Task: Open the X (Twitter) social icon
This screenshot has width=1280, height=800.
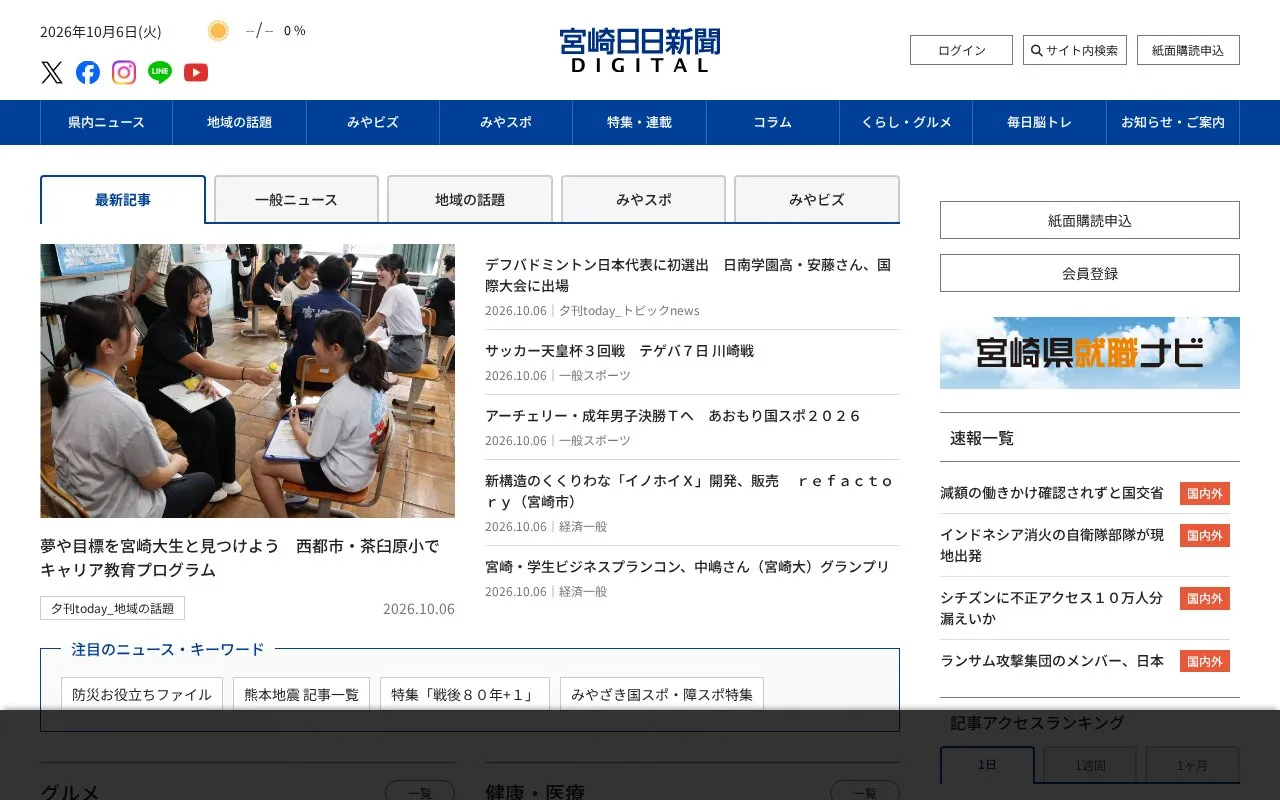Action: 52,72
